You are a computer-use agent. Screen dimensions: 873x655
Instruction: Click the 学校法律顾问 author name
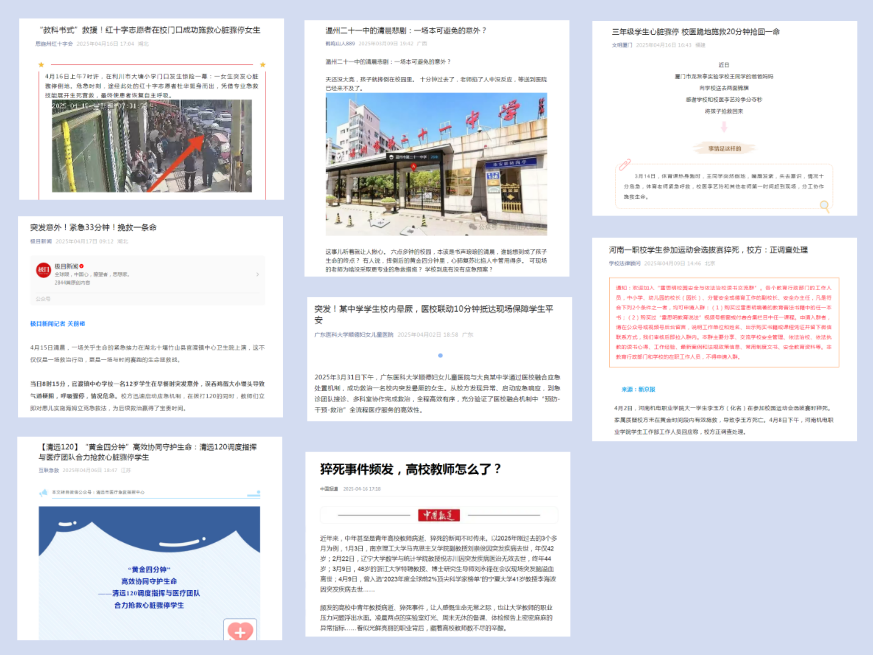(x=624, y=263)
